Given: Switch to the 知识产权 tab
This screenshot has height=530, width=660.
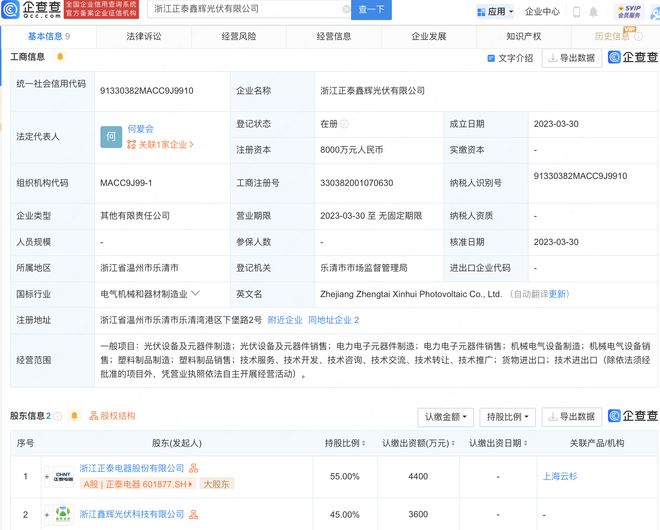Looking at the screenshot, I should pos(523,36).
